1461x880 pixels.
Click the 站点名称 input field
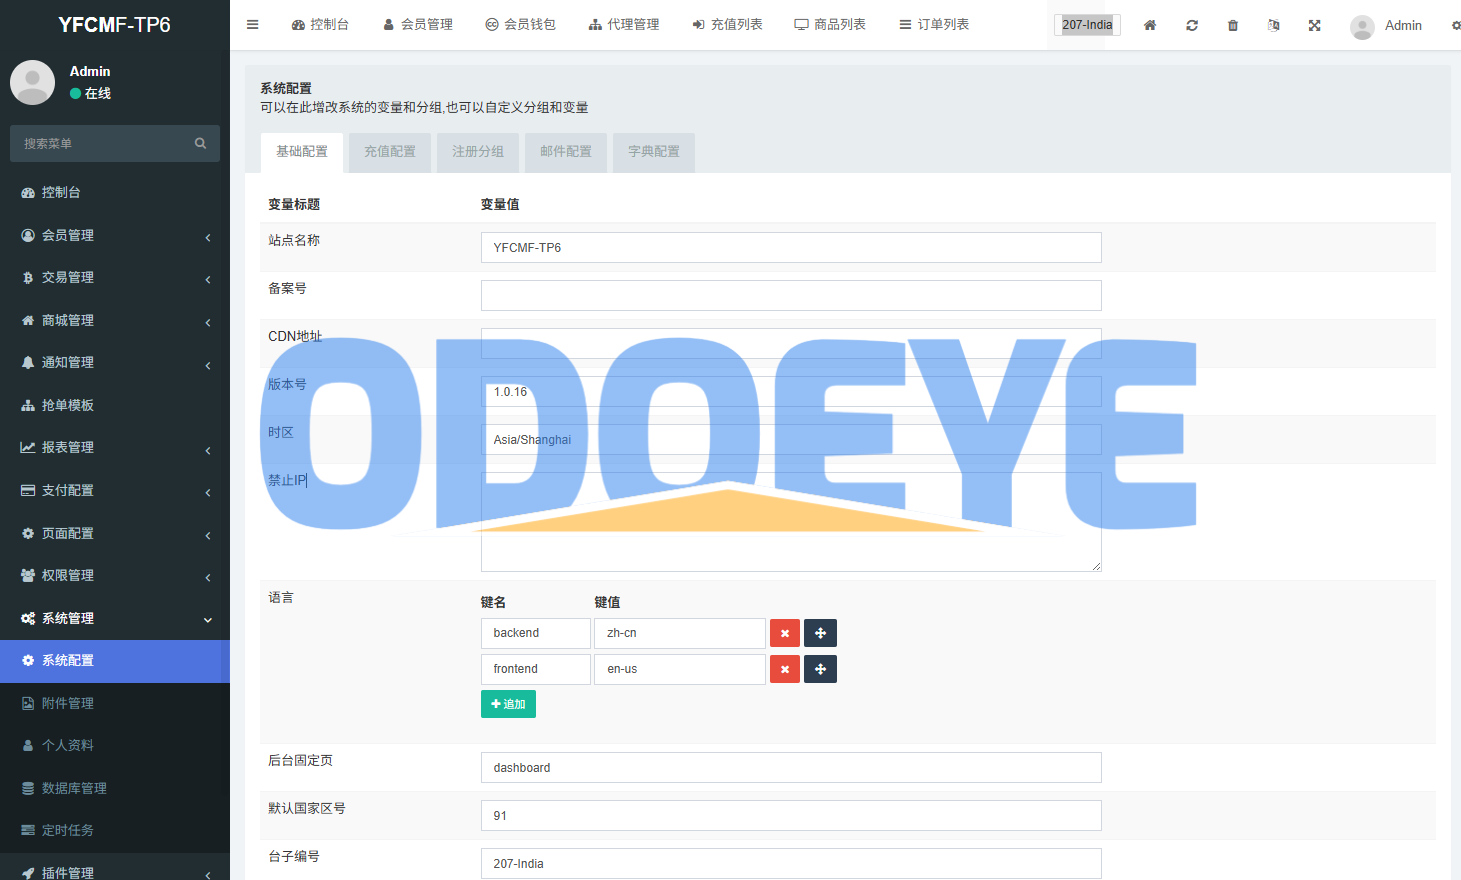point(790,248)
